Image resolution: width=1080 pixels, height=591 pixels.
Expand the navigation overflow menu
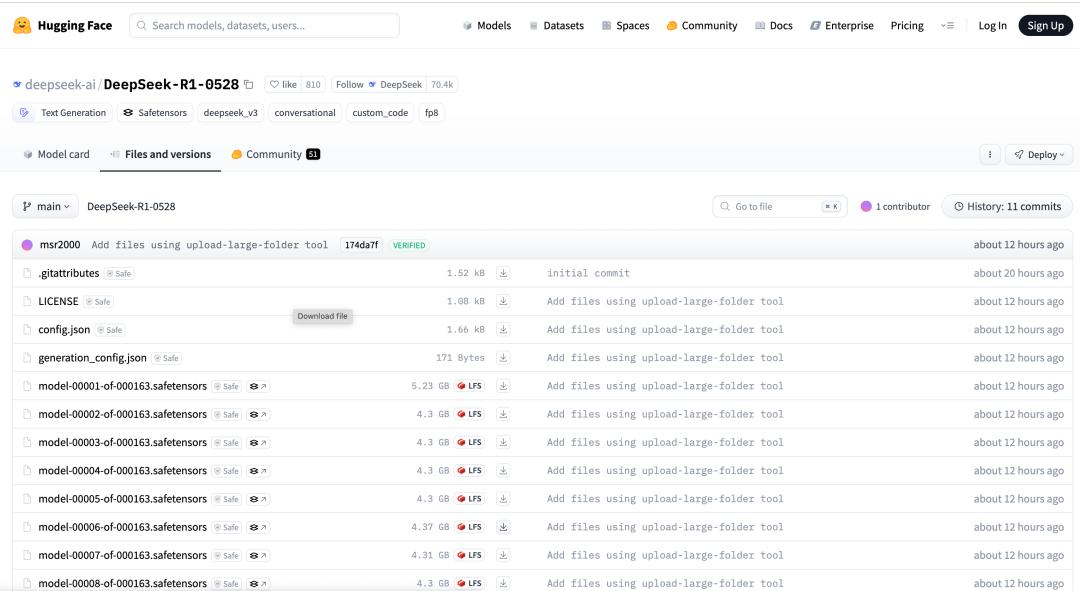coord(948,25)
